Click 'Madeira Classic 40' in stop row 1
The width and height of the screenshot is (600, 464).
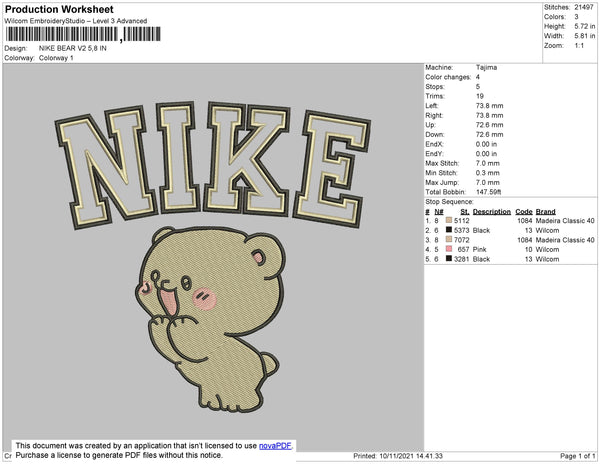(565, 221)
